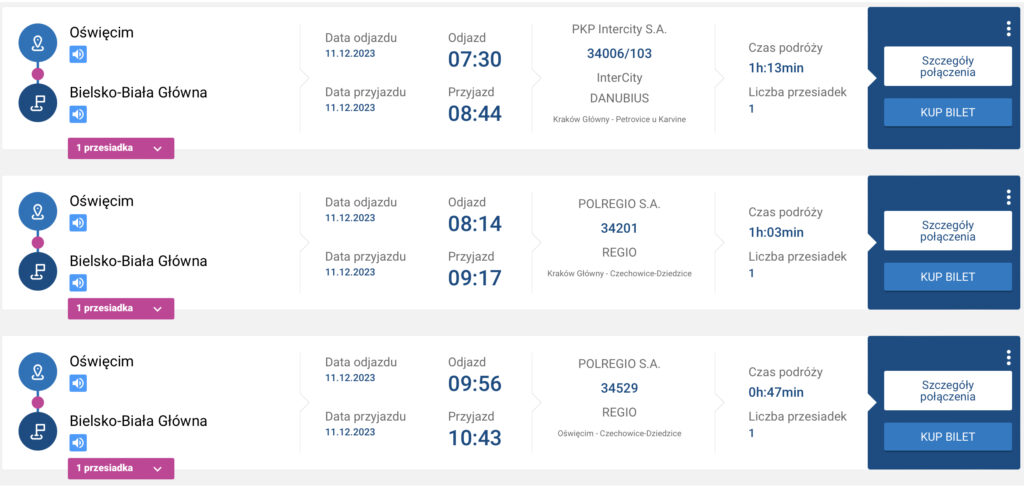
Task: Click speaker icon under Oświęcim in 08:14 connection
Action: [78, 223]
